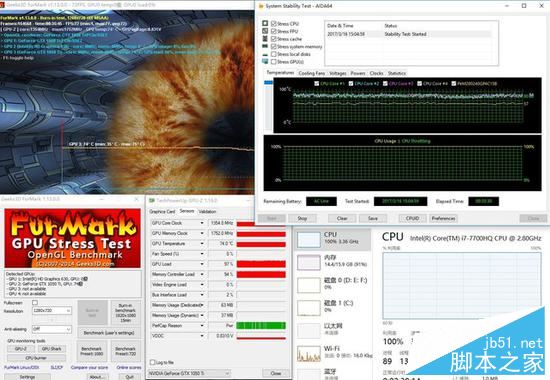Open GPU Load sensor dropdown arrow
The height and width of the screenshot is (380, 550).
click(202, 264)
